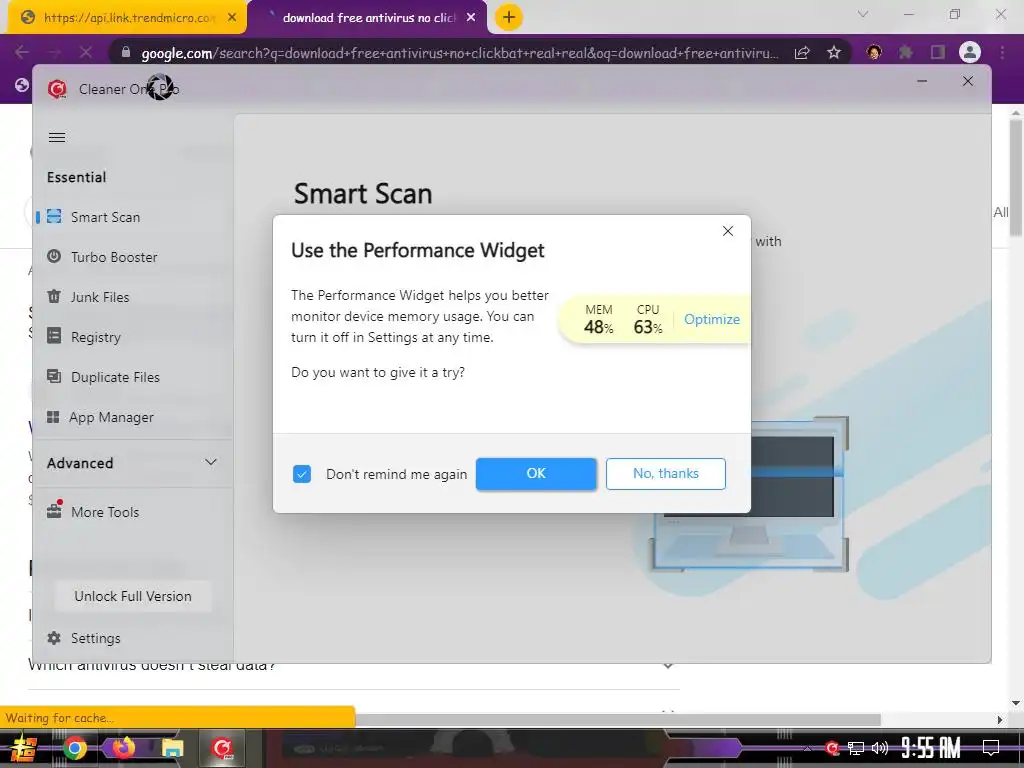Open Turbo Booster from the sidebar
This screenshot has height=768, width=1024.
tap(114, 257)
